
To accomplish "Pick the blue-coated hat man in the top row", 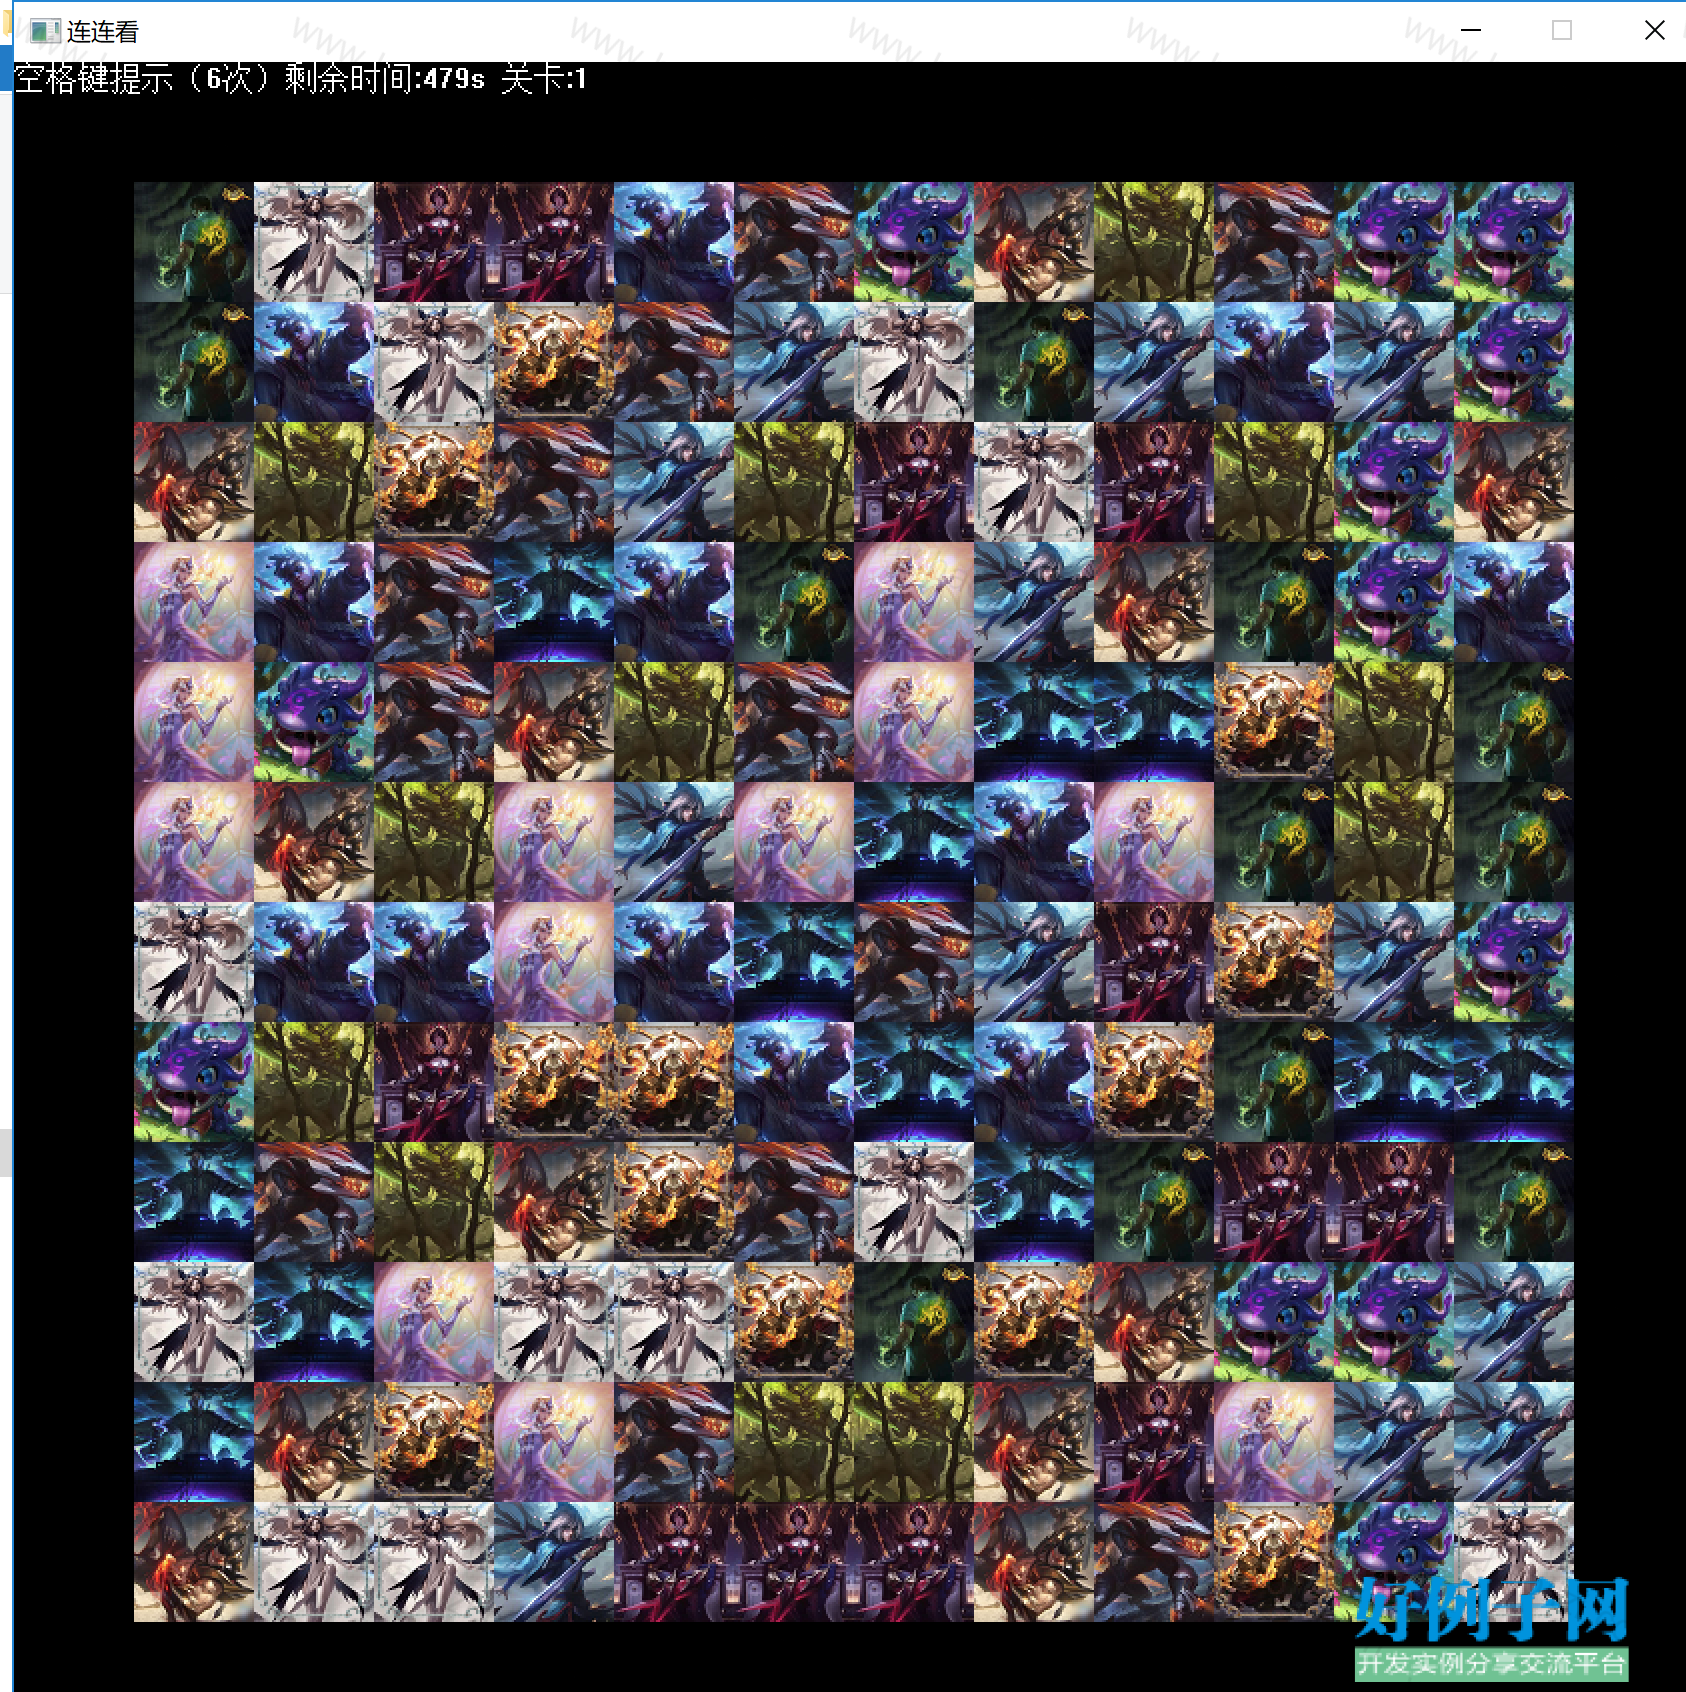I will 674,242.
